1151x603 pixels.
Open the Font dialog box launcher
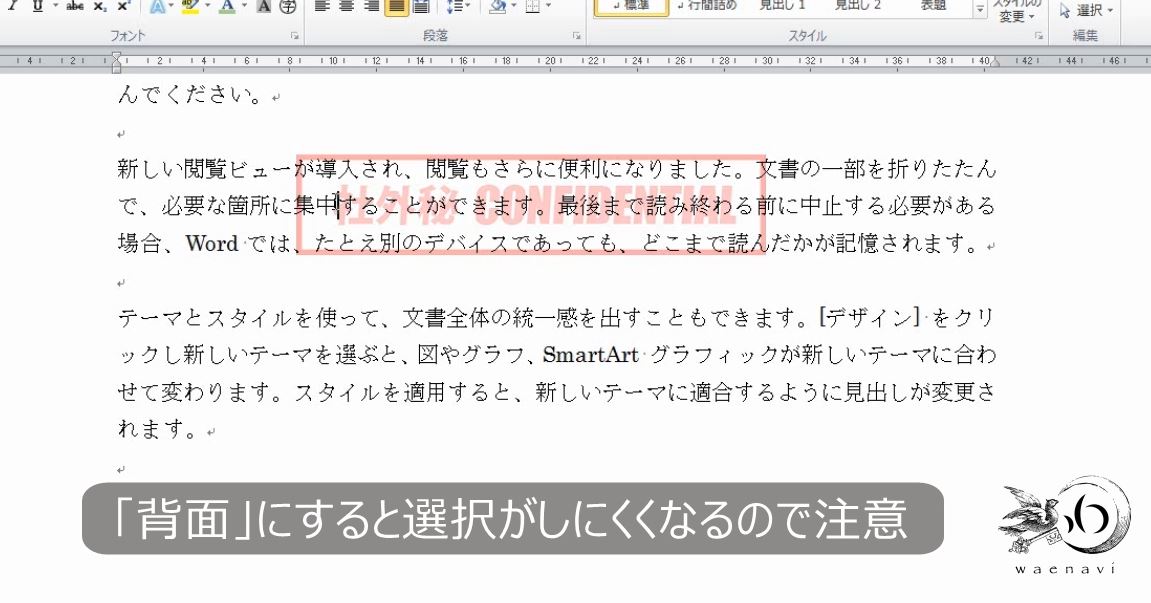(294, 35)
